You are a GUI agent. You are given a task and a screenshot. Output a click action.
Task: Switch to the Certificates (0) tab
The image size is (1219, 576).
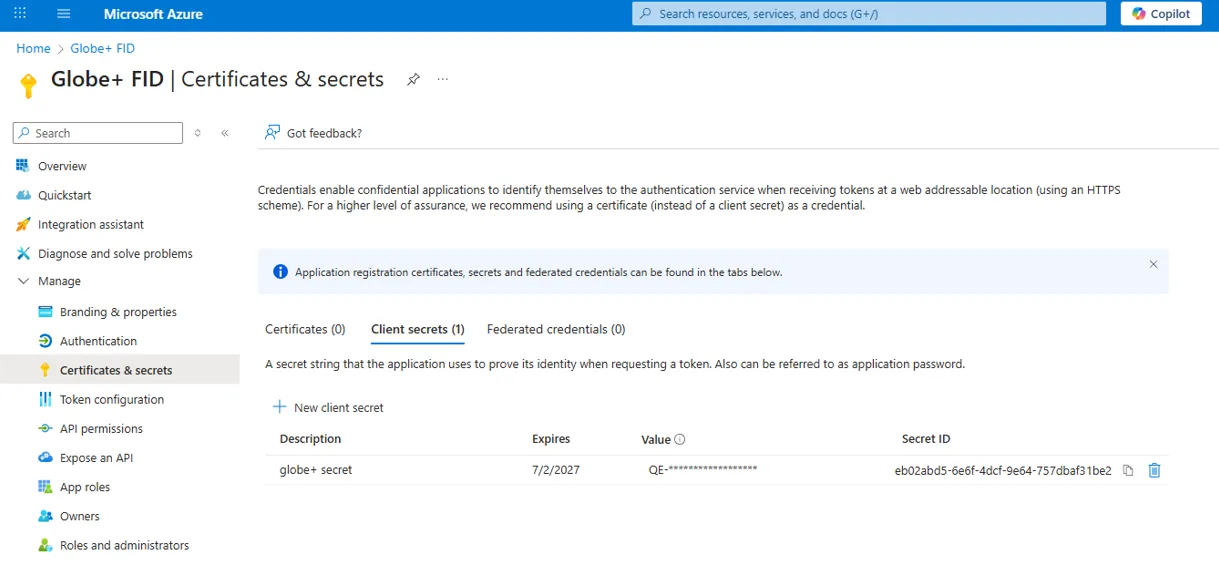tap(305, 329)
